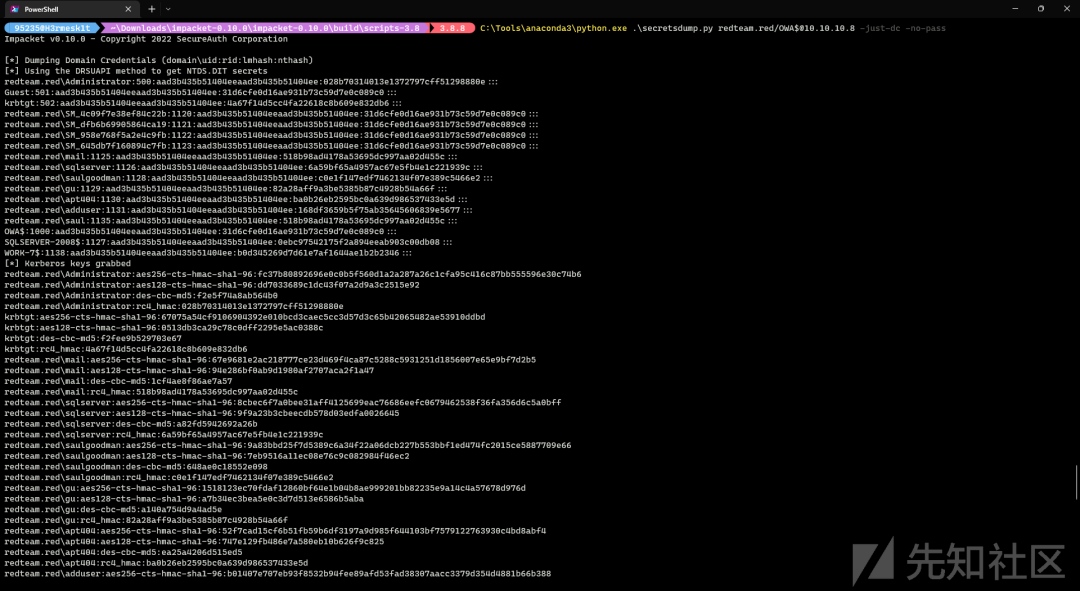The width and height of the screenshot is (1080, 591).
Task: Click the krbtgt rc4_hmac key line
Action: pyautogui.click(x=126, y=349)
